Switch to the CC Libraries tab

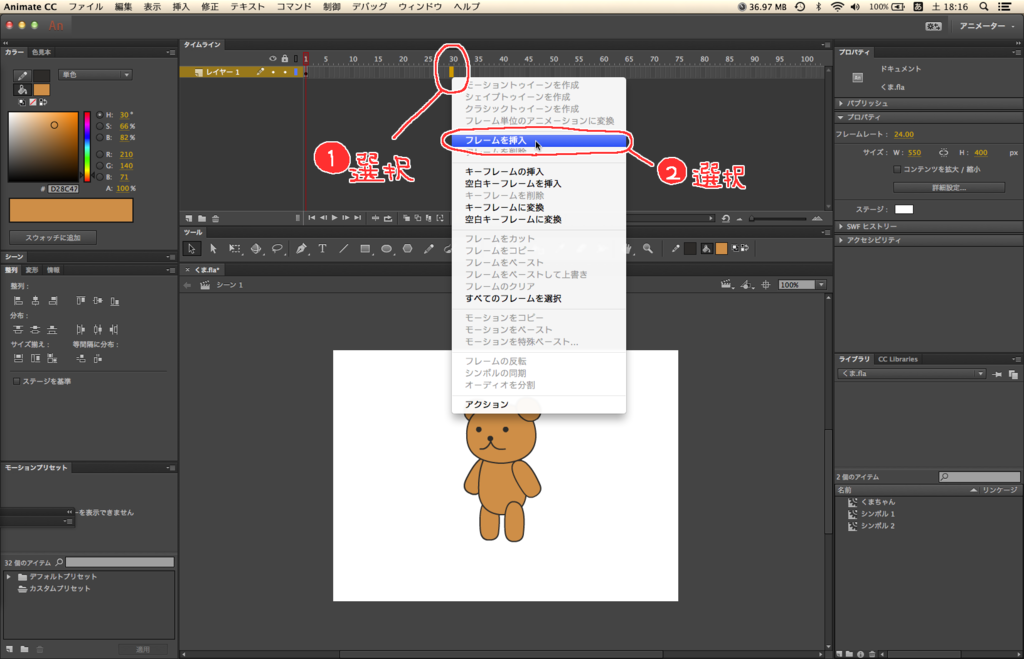(x=897, y=359)
